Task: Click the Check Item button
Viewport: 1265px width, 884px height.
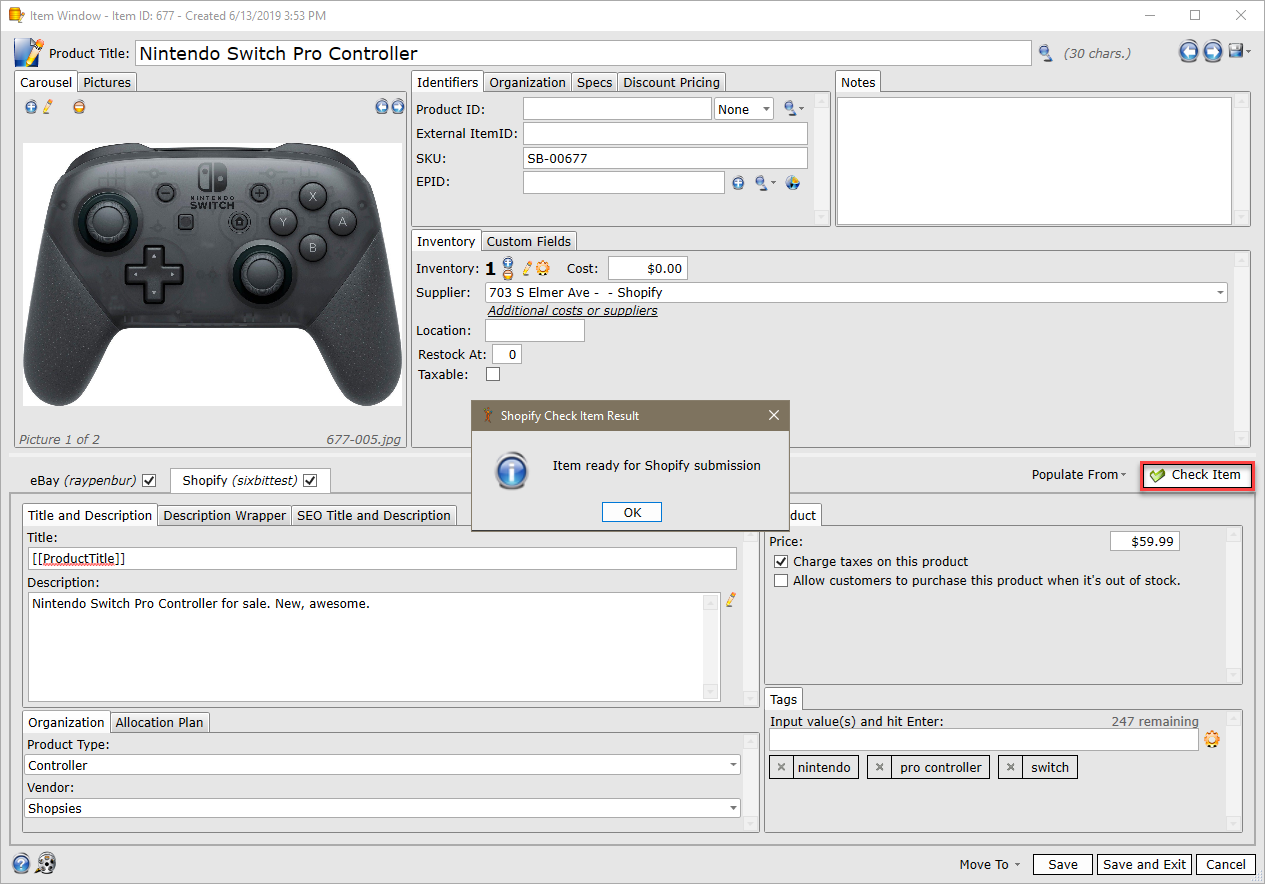Action: [x=1197, y=475]
